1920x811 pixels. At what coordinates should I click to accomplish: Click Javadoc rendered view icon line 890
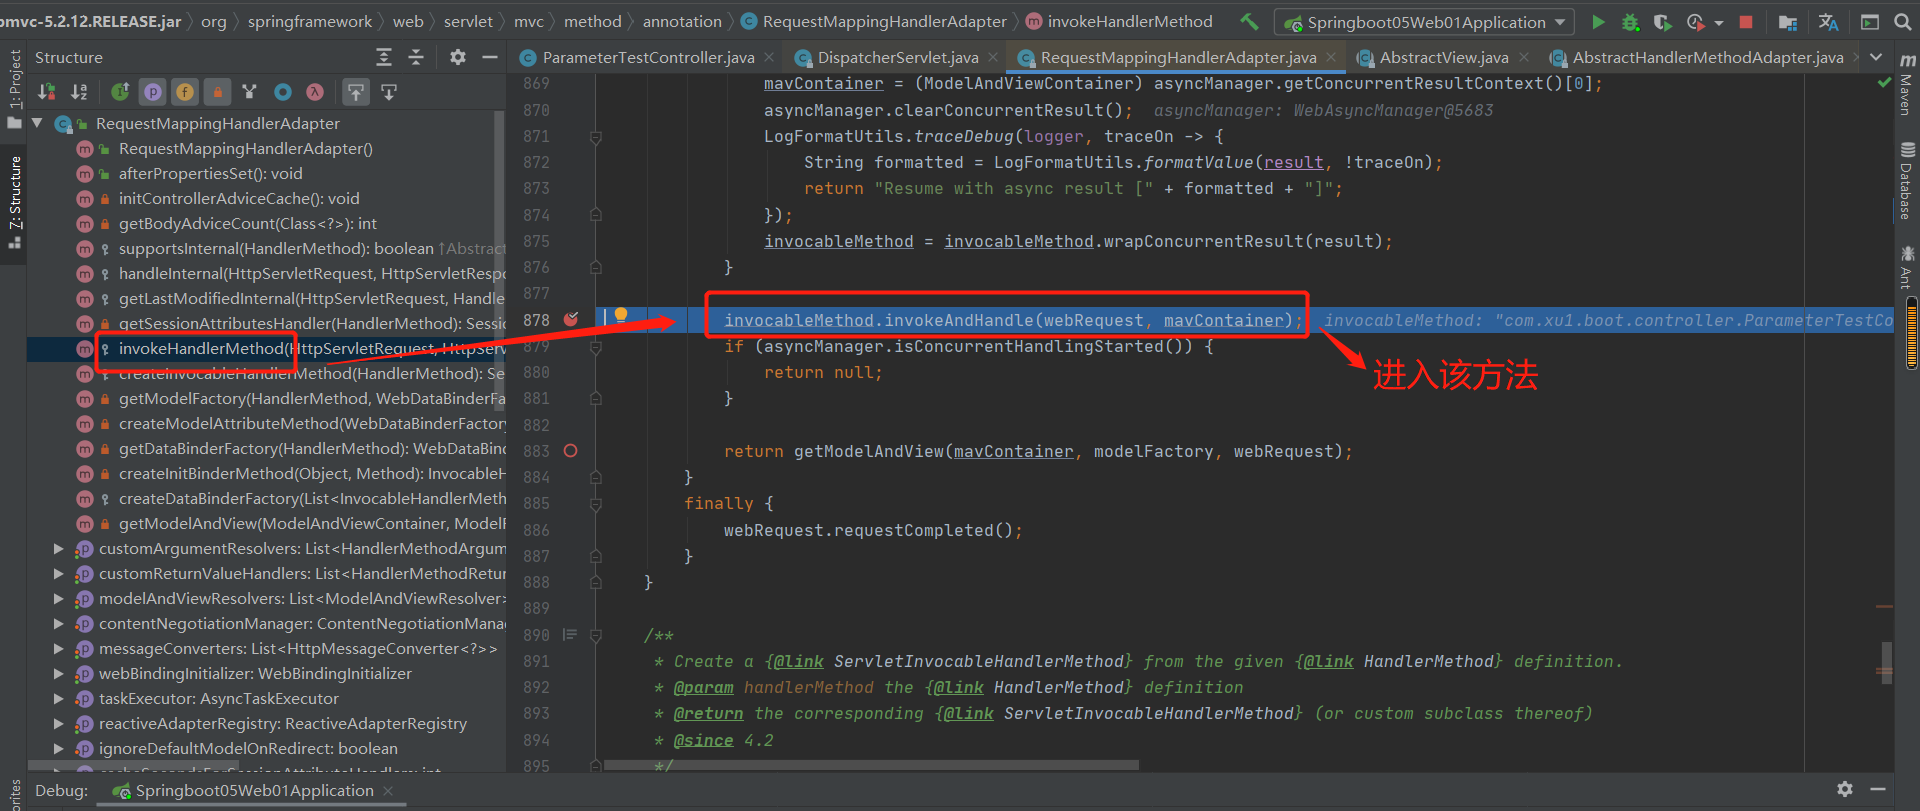coord(570,634)
